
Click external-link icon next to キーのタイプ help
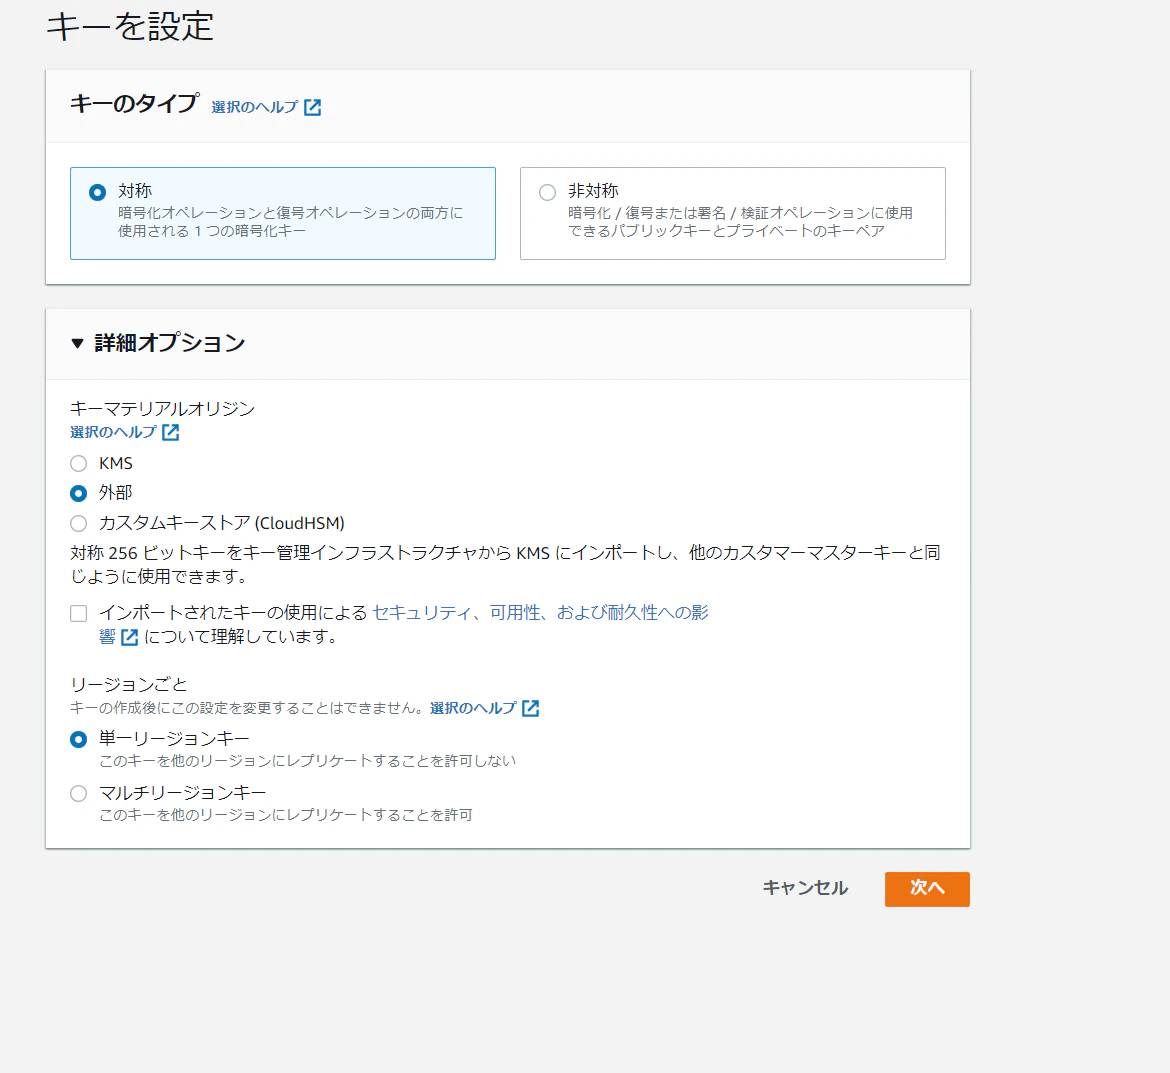tap(313, 107)
